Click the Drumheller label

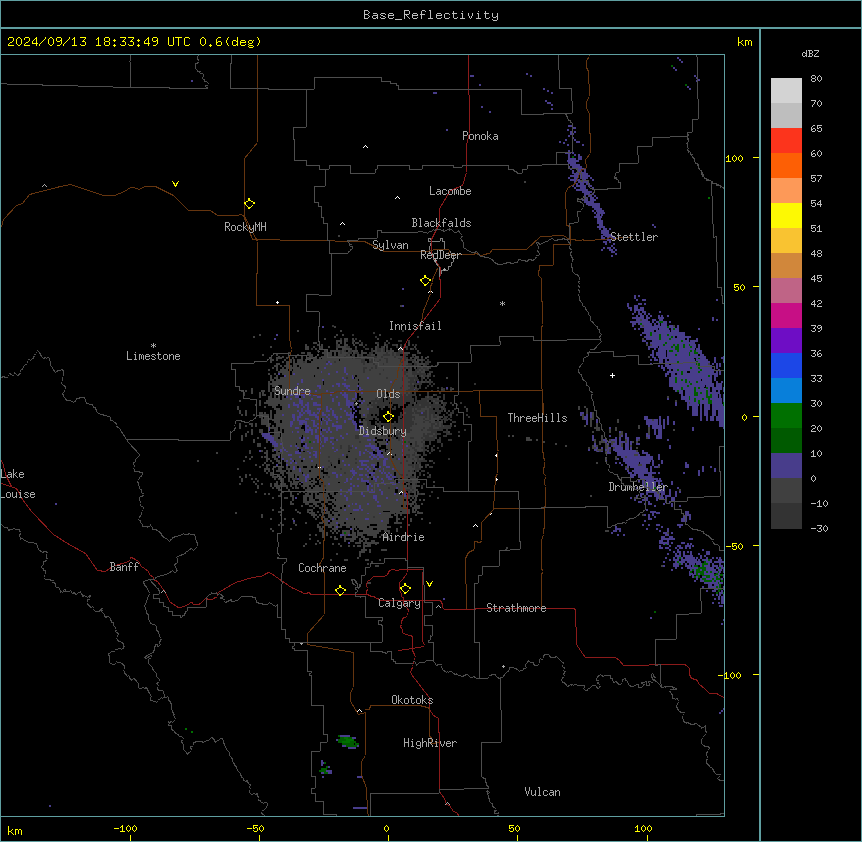coord(638,487)
